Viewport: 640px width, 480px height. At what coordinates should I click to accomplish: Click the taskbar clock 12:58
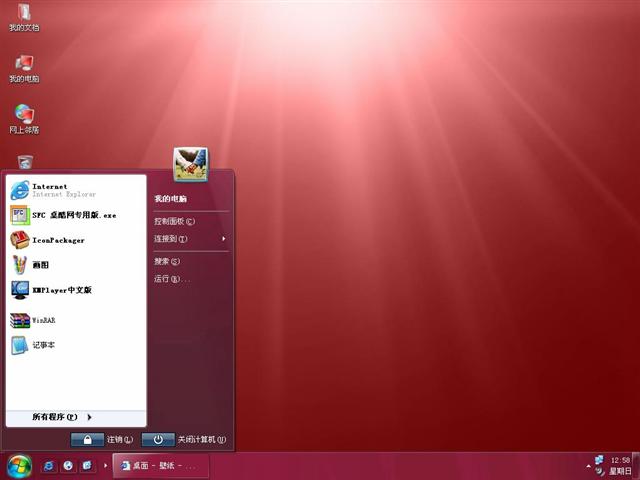[x=620, y=460]
